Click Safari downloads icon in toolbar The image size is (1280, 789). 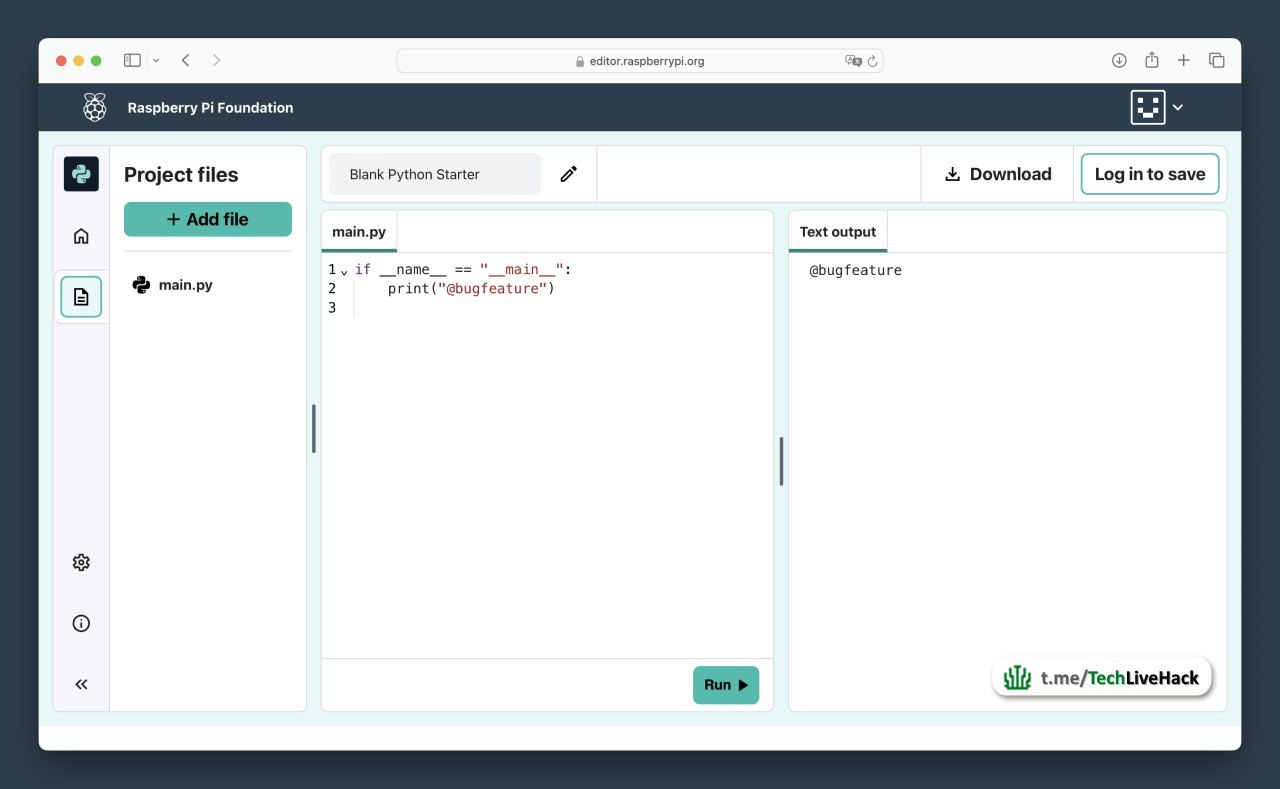(x=1119, y=61)
